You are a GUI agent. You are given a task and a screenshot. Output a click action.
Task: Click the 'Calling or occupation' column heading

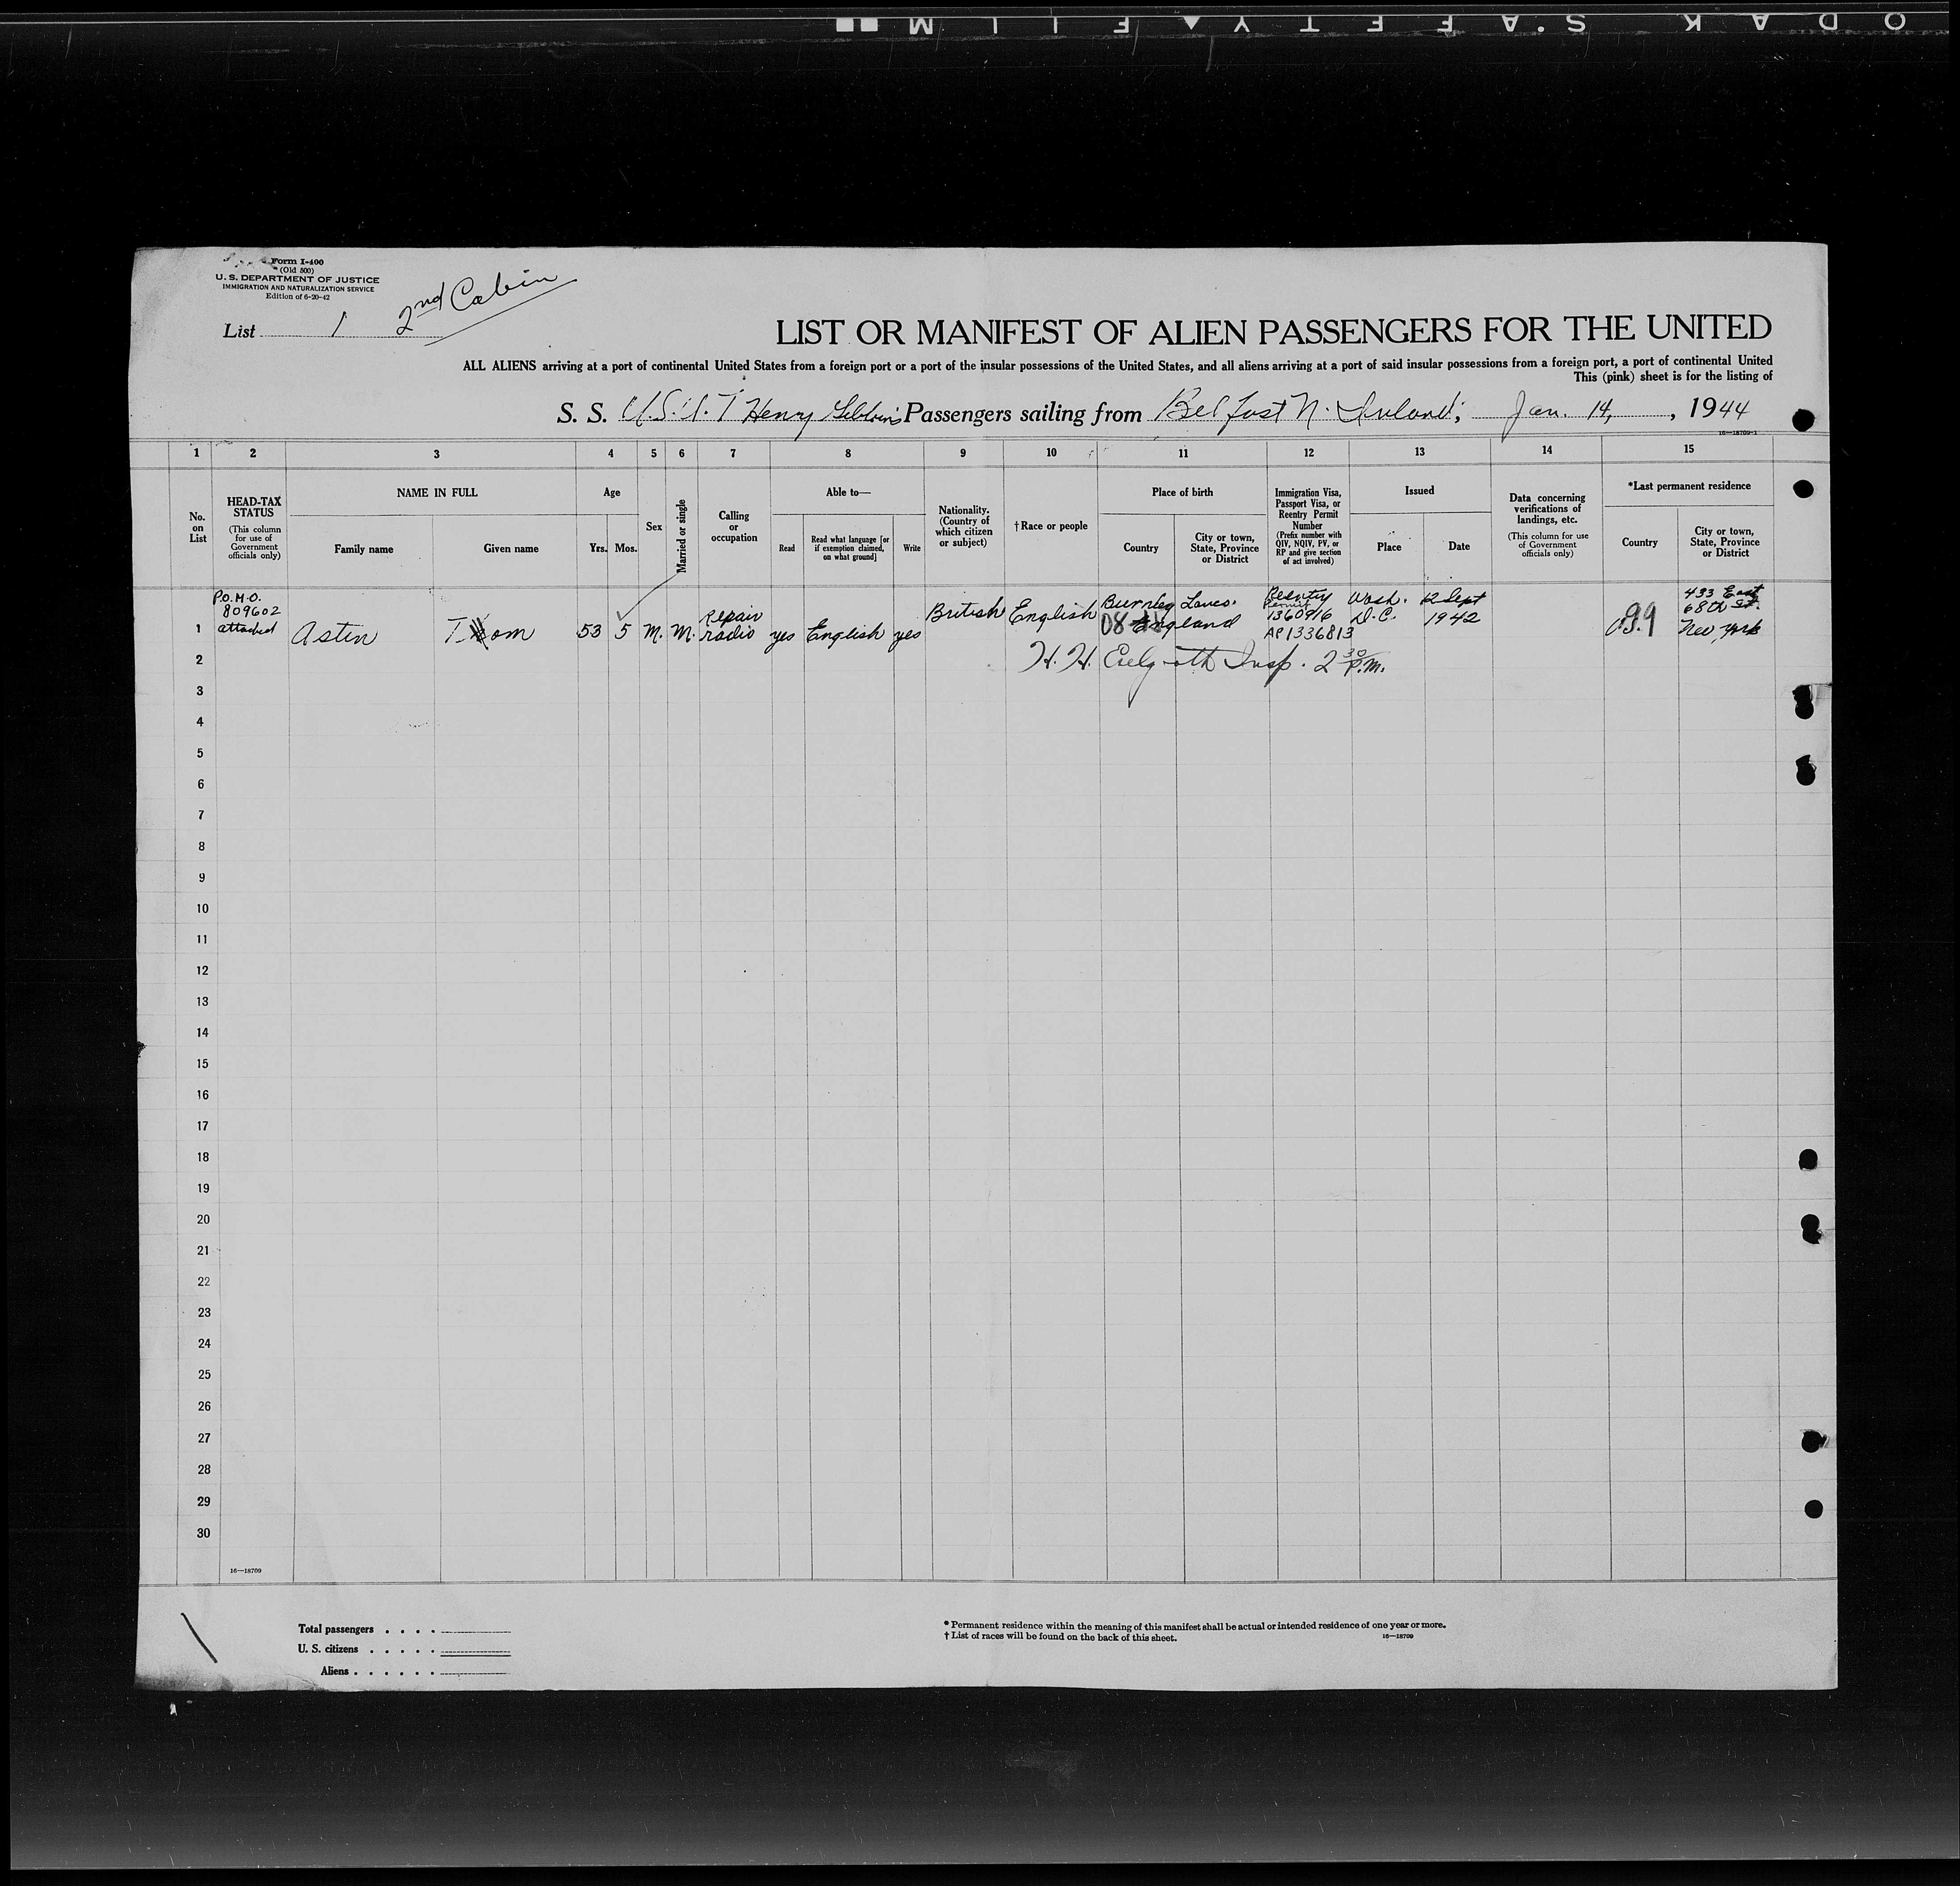[734, 527]
